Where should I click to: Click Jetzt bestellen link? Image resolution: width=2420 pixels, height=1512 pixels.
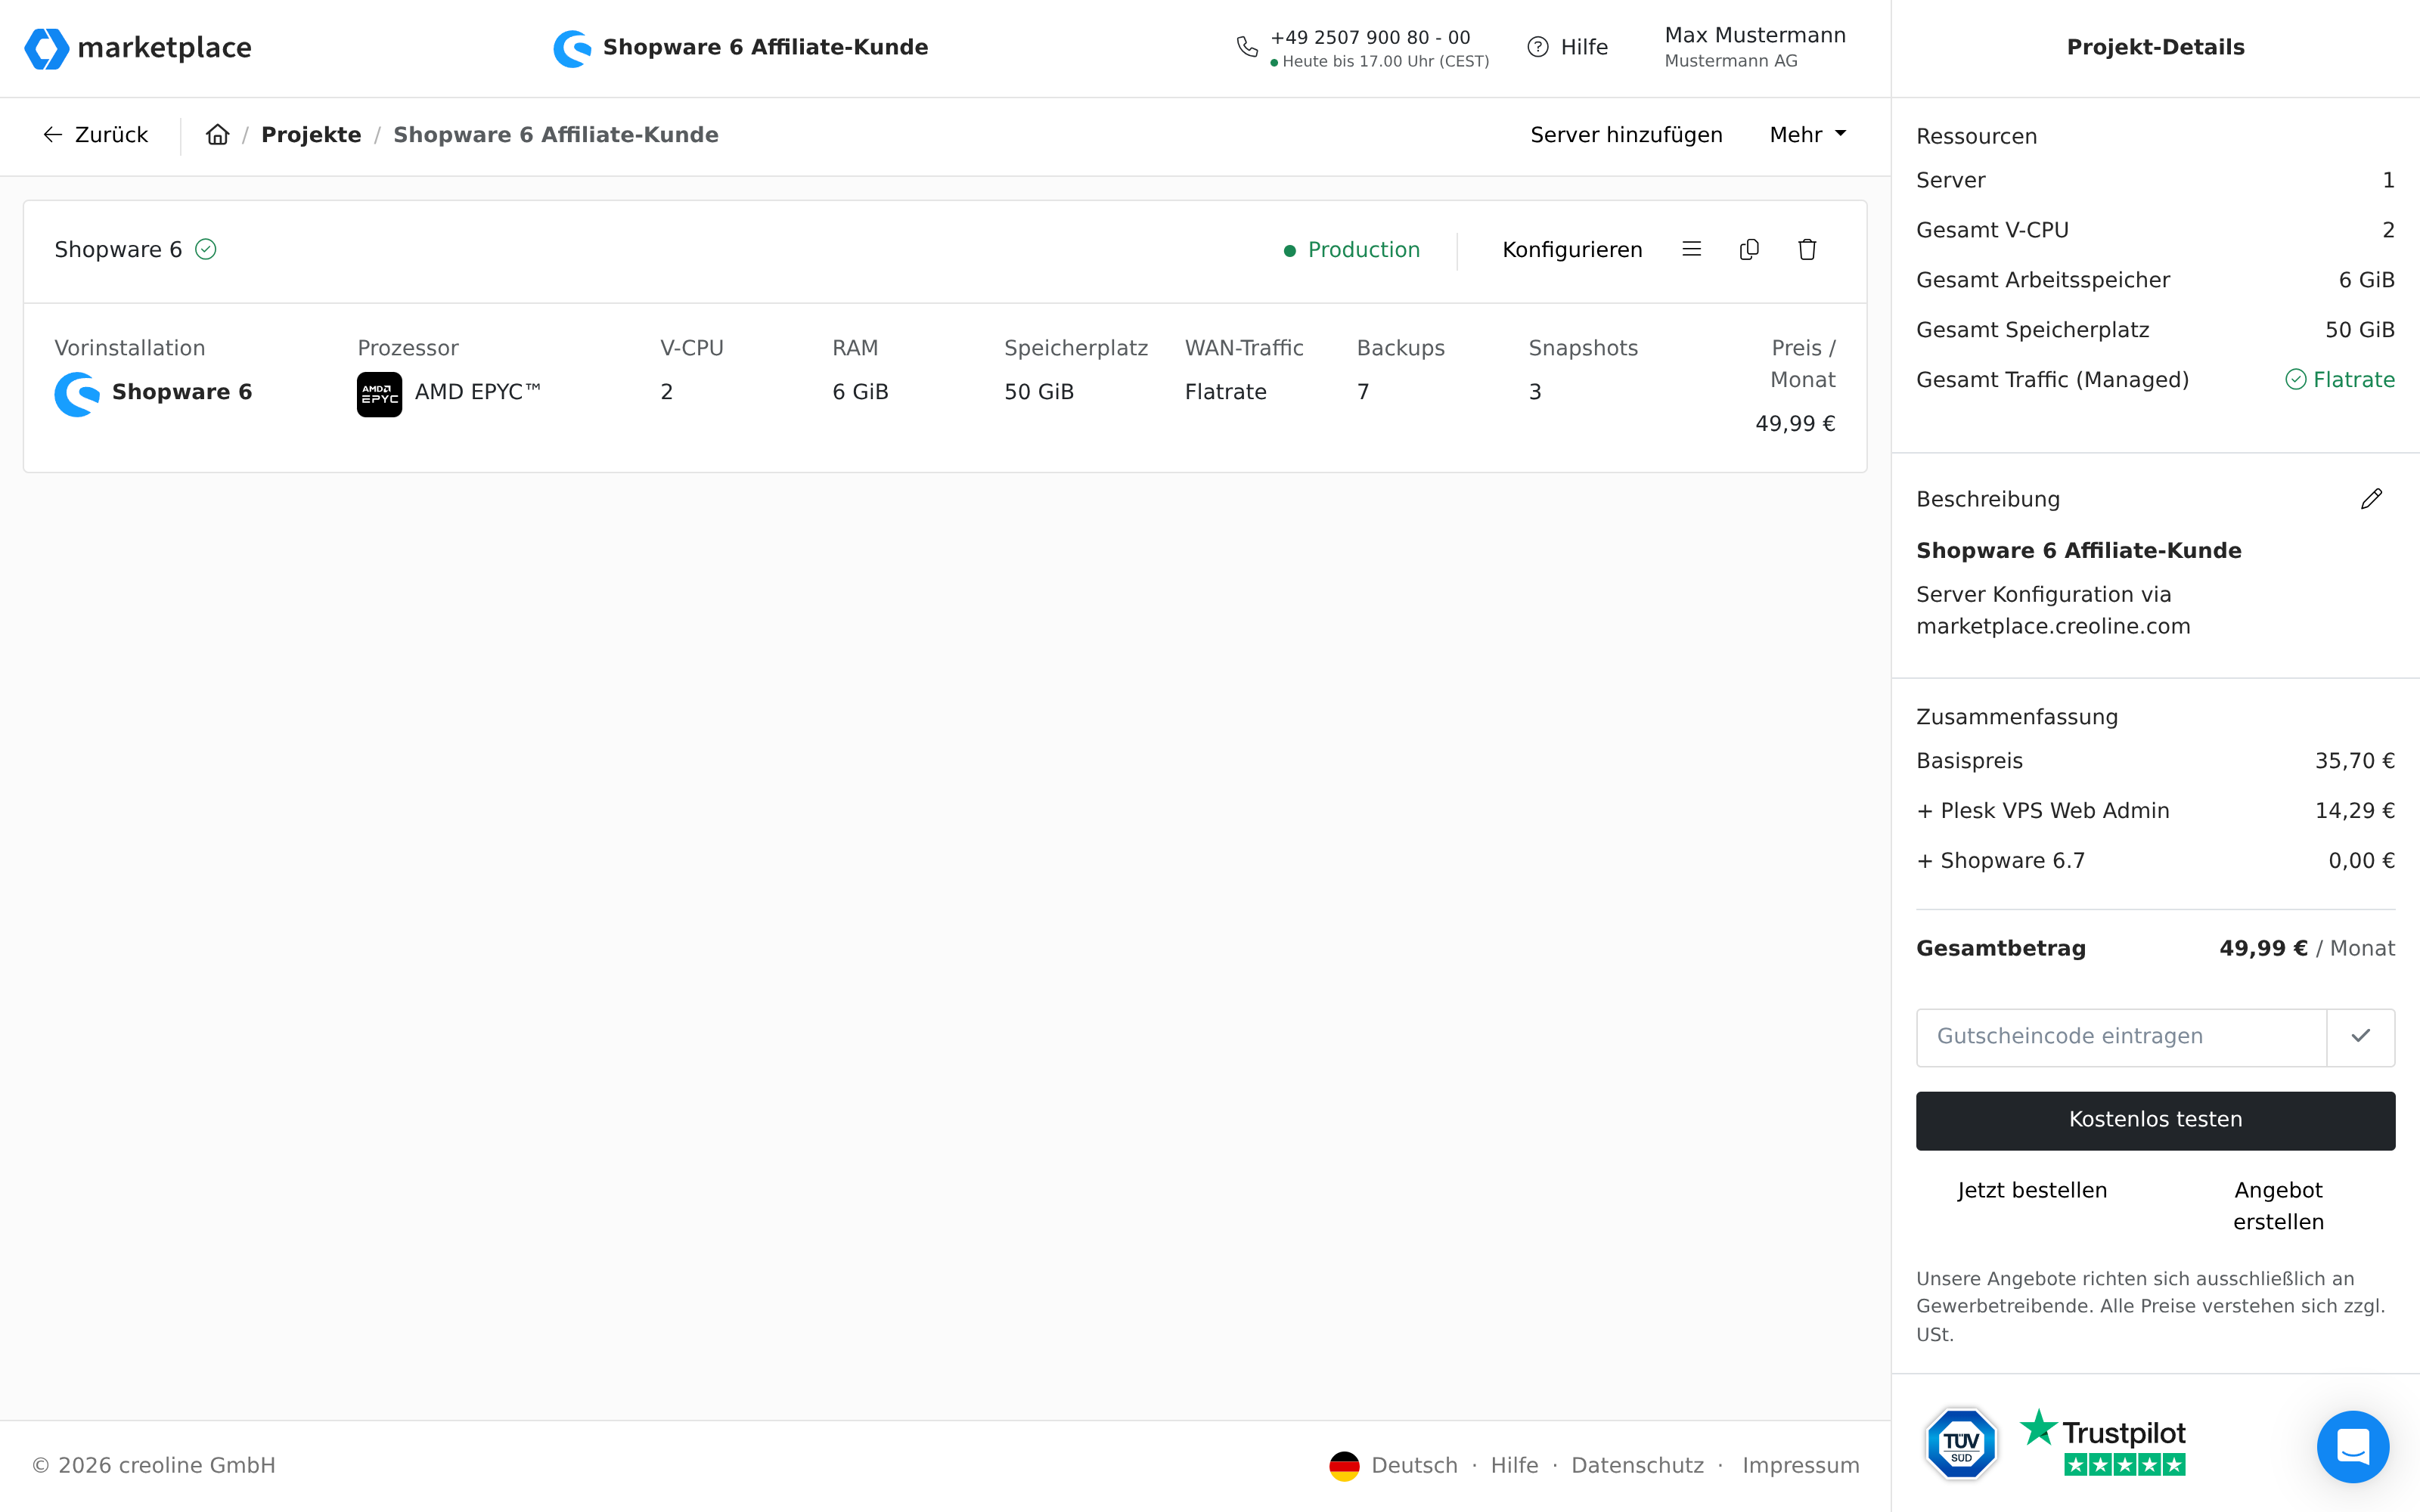[2031, 1190]
